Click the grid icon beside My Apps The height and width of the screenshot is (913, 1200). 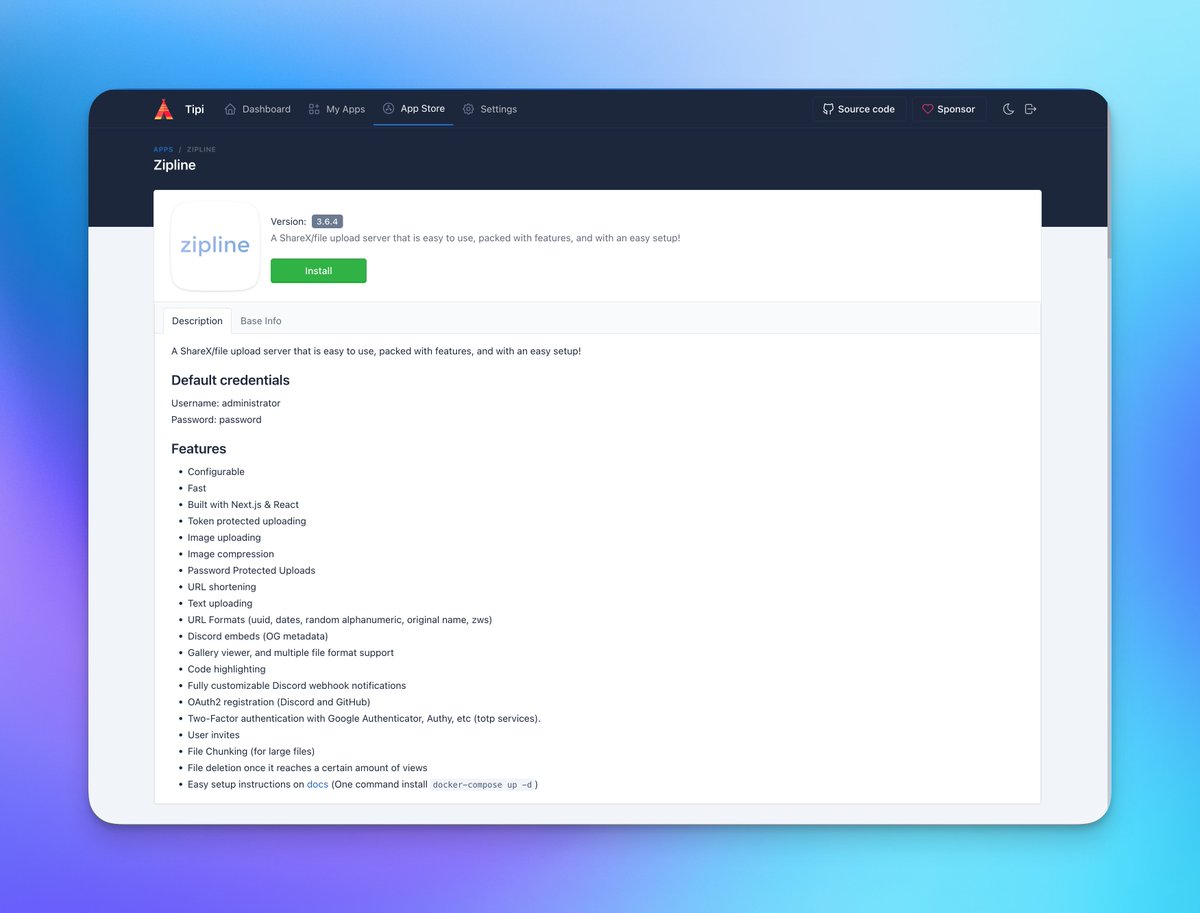[x=313, y=108]
